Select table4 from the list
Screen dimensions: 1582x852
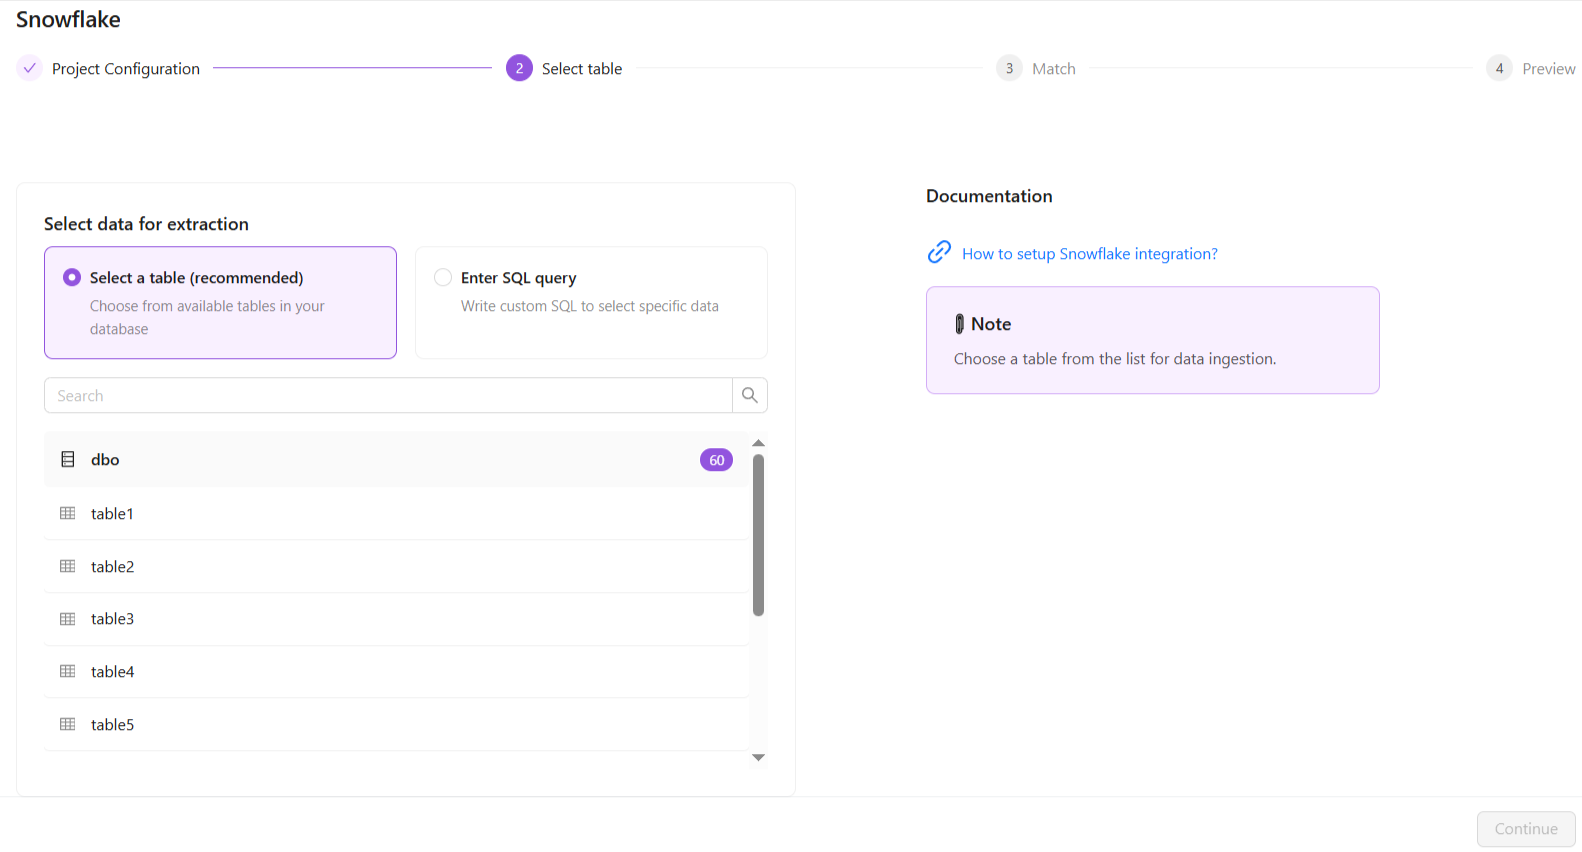click(396, 671)
